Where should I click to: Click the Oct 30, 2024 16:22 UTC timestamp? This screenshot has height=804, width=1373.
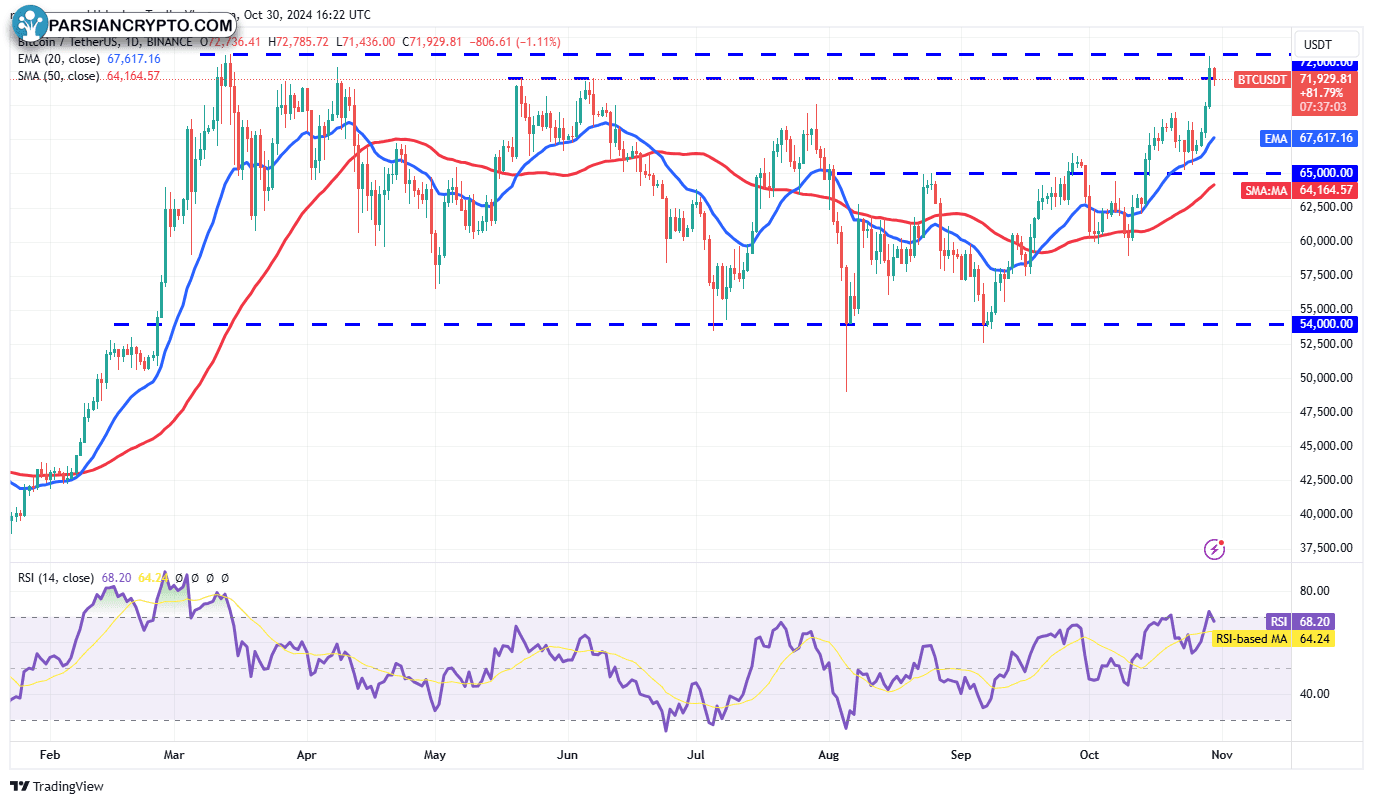coord(308,15)
